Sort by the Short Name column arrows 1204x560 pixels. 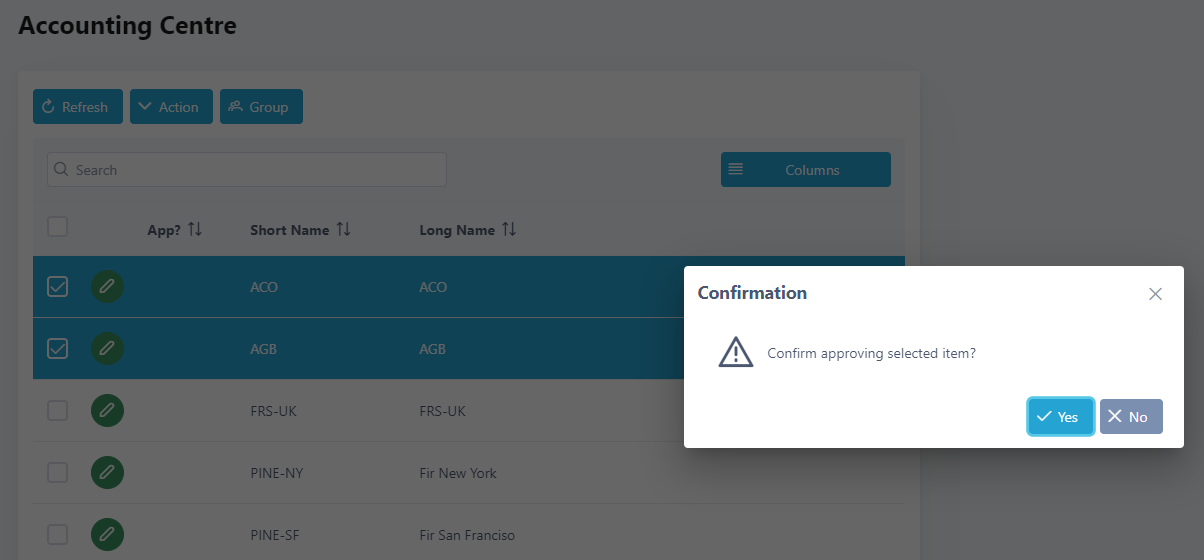click(344, 230)
